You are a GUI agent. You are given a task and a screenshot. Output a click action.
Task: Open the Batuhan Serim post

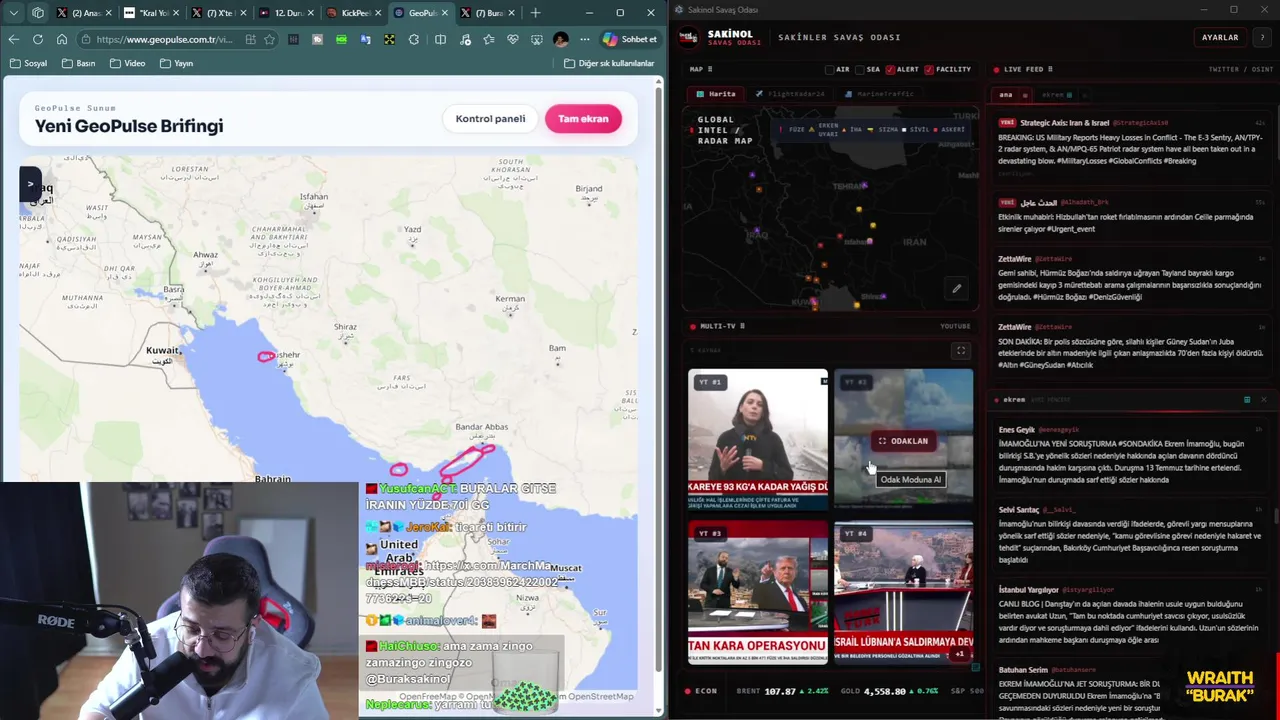(1130, 690)
